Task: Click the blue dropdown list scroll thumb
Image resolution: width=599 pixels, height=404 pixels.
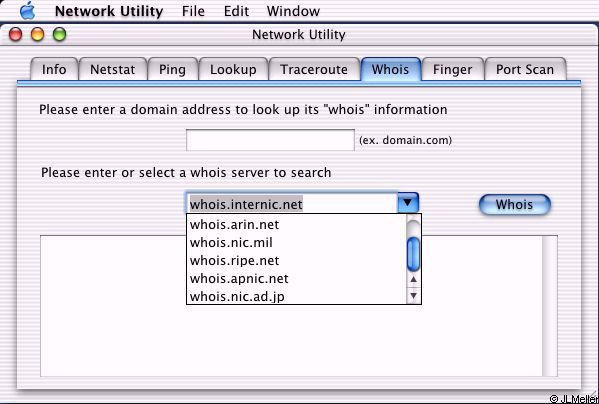Action: tap(413, 254)
